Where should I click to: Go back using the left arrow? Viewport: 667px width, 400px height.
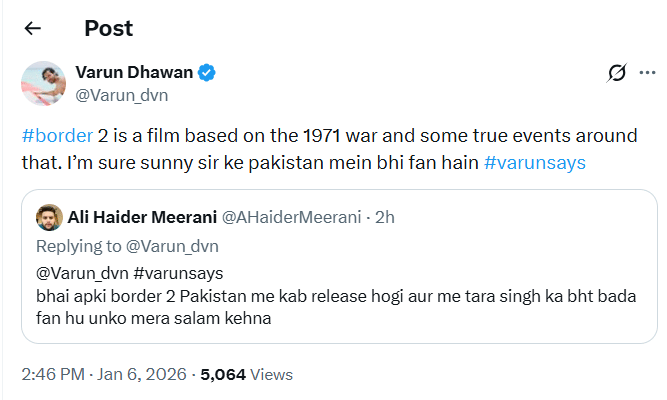32,28
